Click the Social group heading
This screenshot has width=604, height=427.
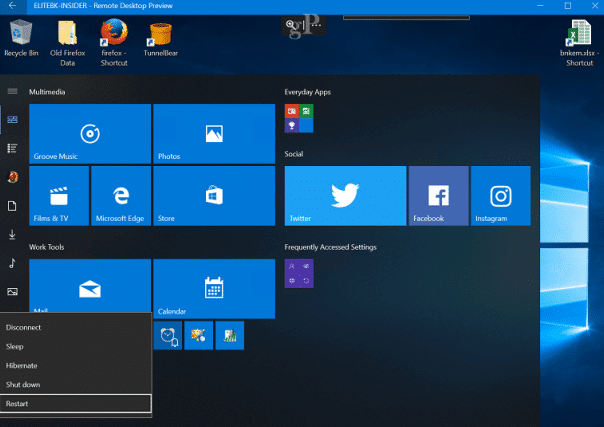click(294, 154)
